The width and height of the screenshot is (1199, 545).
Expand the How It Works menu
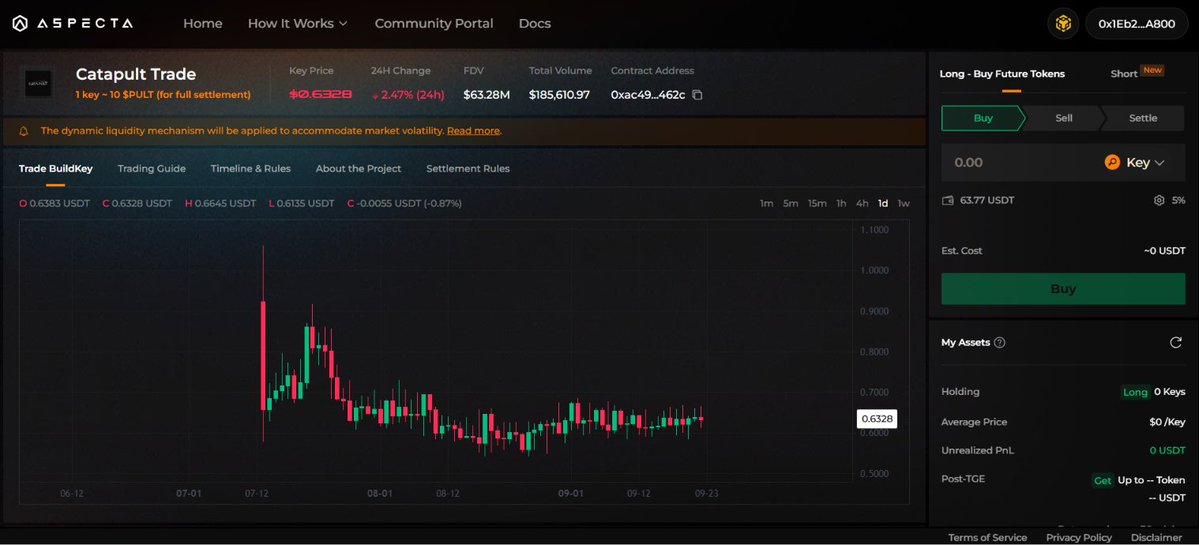pos(297,24)
